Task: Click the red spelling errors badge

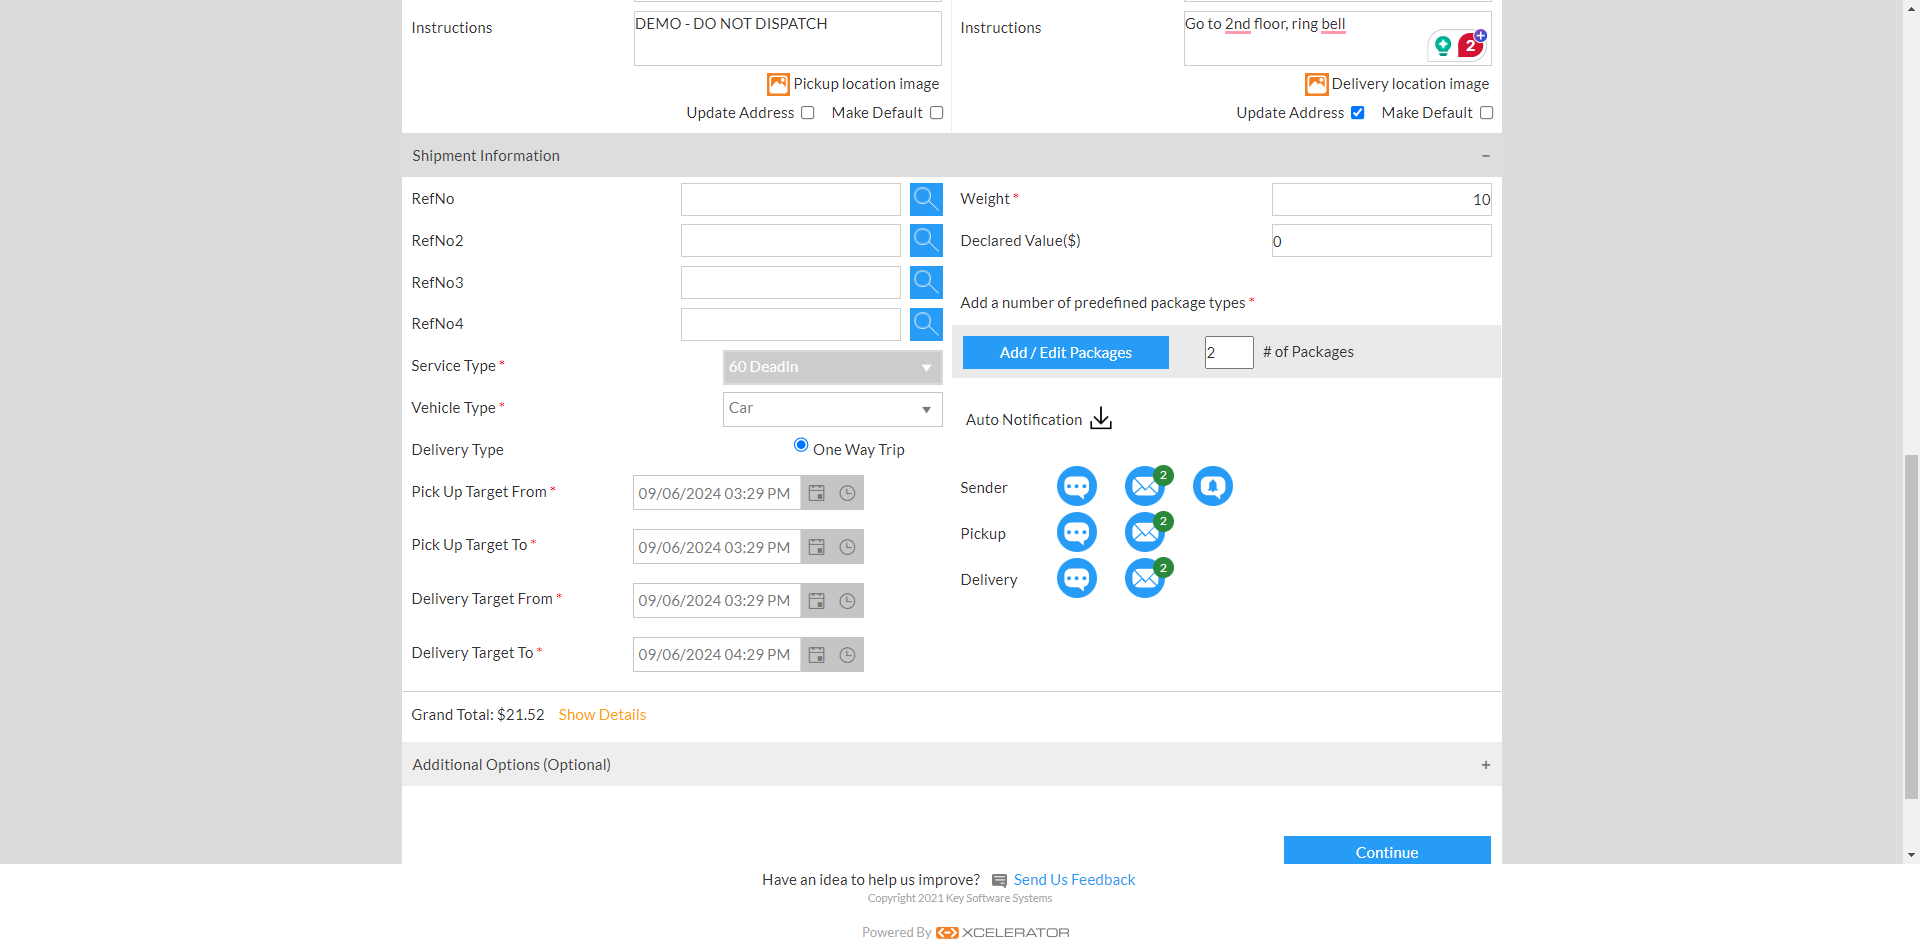Action: (x=1470, y=45)
